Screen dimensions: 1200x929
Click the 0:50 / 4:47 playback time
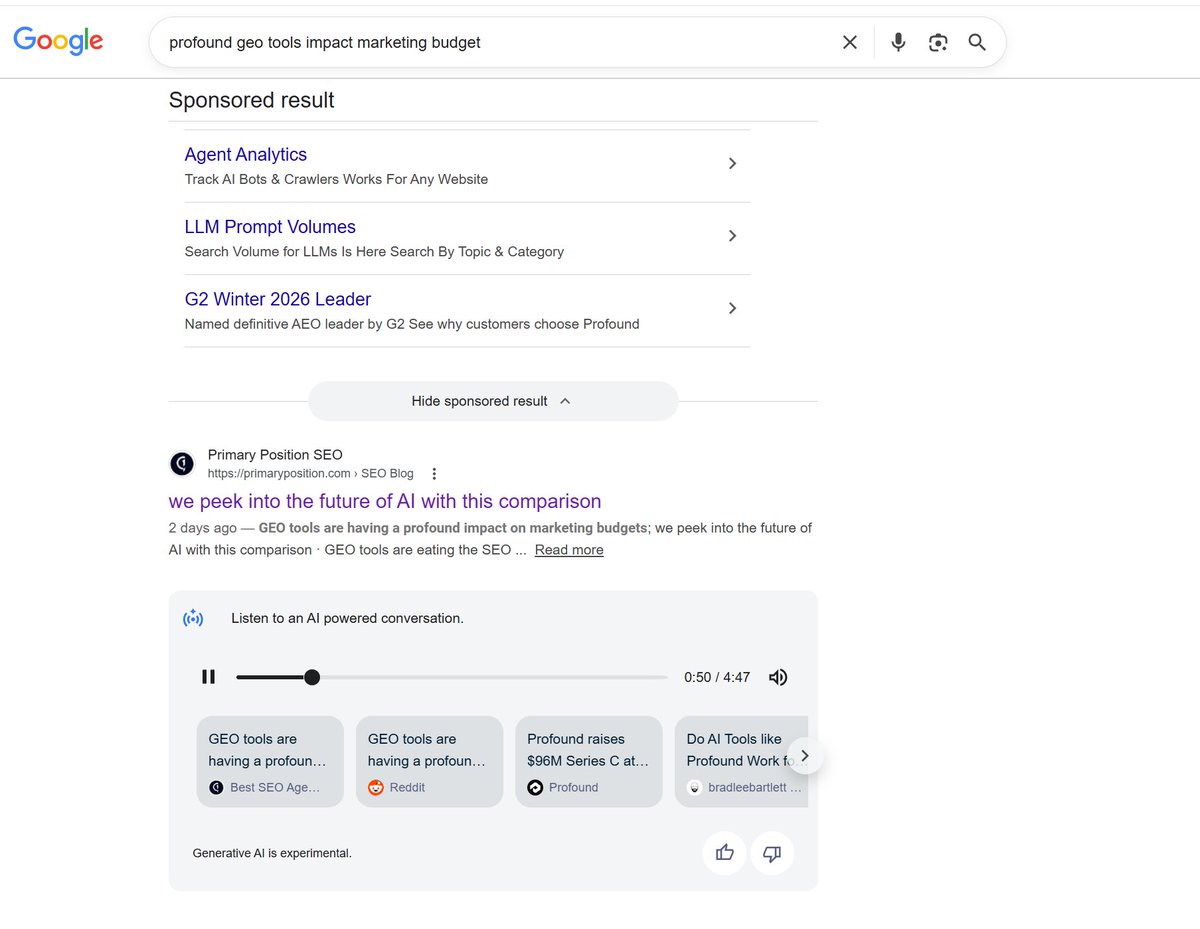click(717, 677)
